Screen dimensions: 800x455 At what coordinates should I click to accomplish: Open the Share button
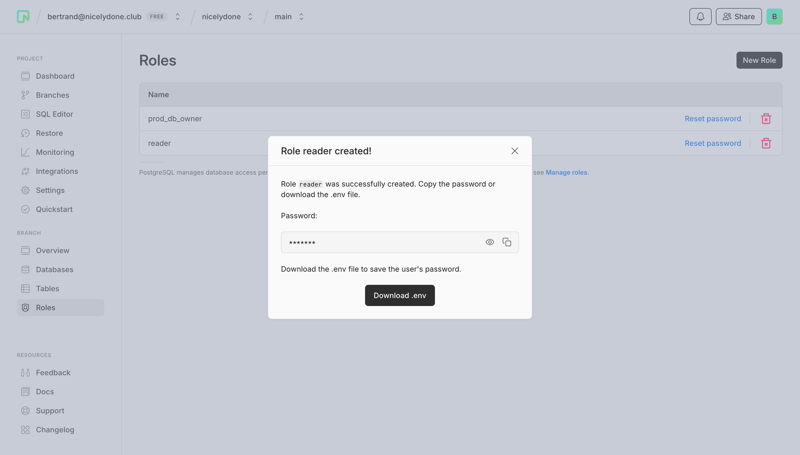pos(738,17)
